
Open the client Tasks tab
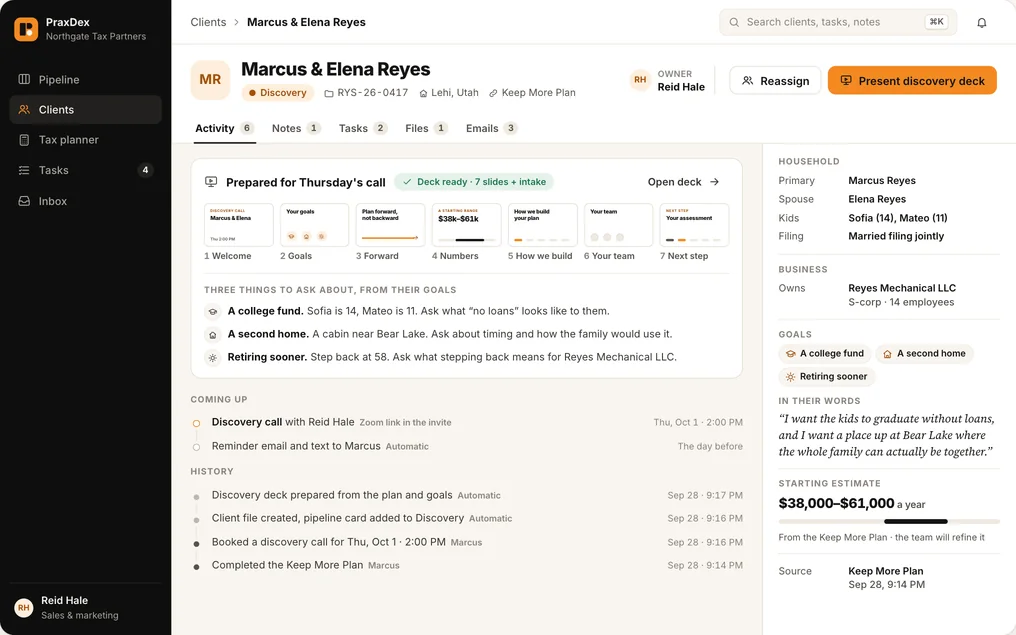363,128
